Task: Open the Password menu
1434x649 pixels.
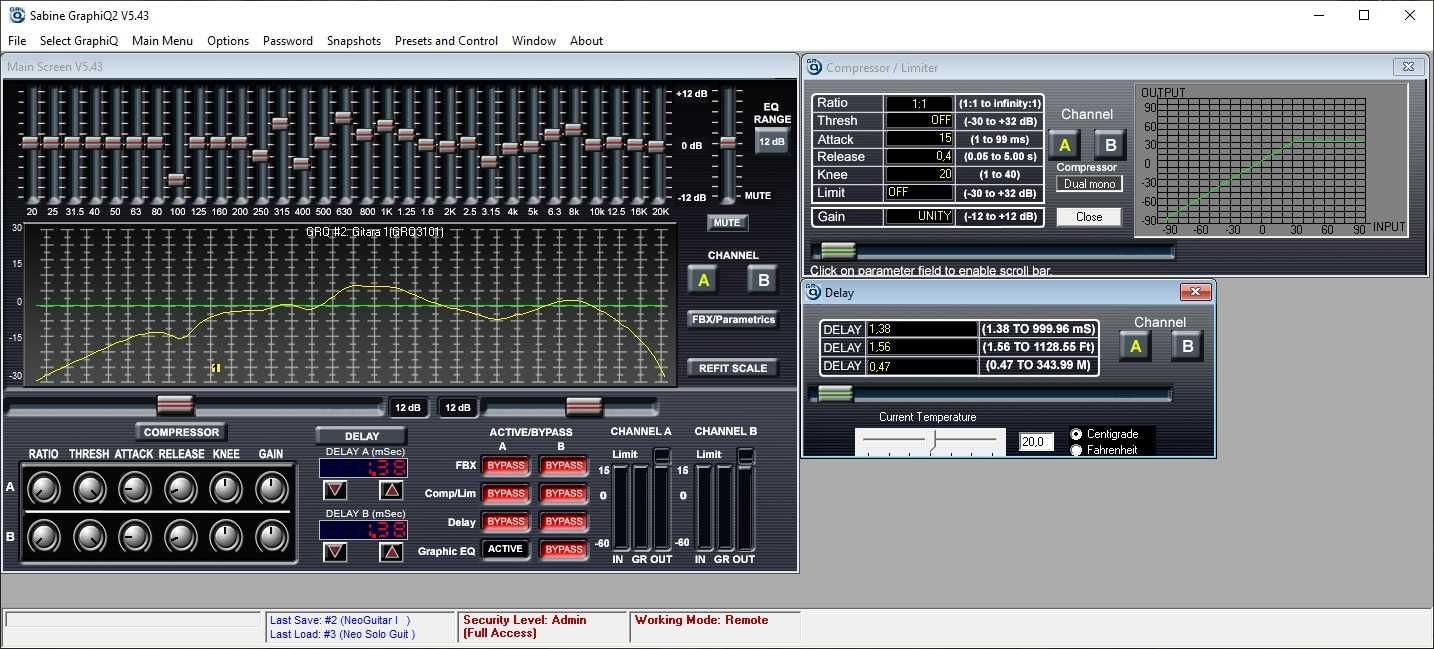Action: point(288,41)
